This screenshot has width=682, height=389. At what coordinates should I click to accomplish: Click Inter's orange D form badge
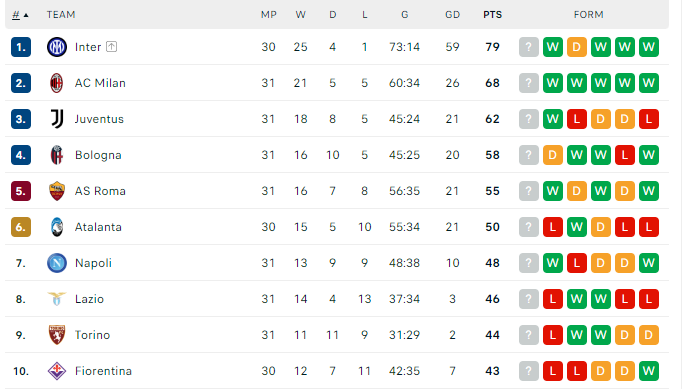[577, 47]
